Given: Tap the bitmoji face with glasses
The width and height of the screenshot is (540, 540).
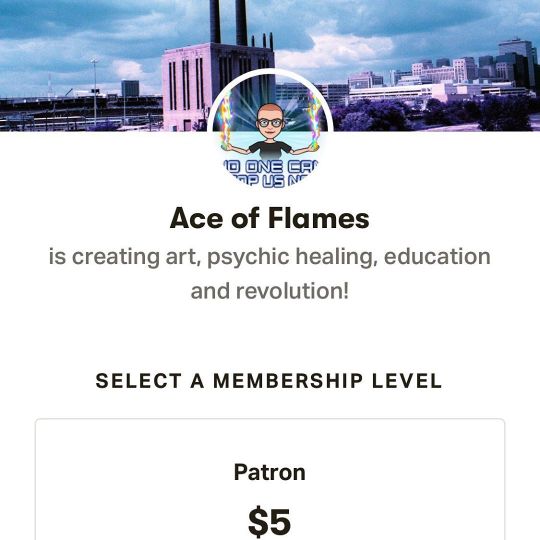Looking at the screenshot, I should pos(270,121).
